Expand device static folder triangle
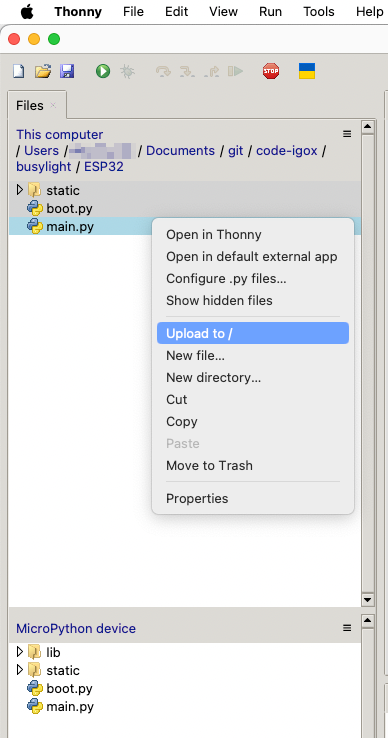This screenshot has height=738, width=388. (19, 669)
